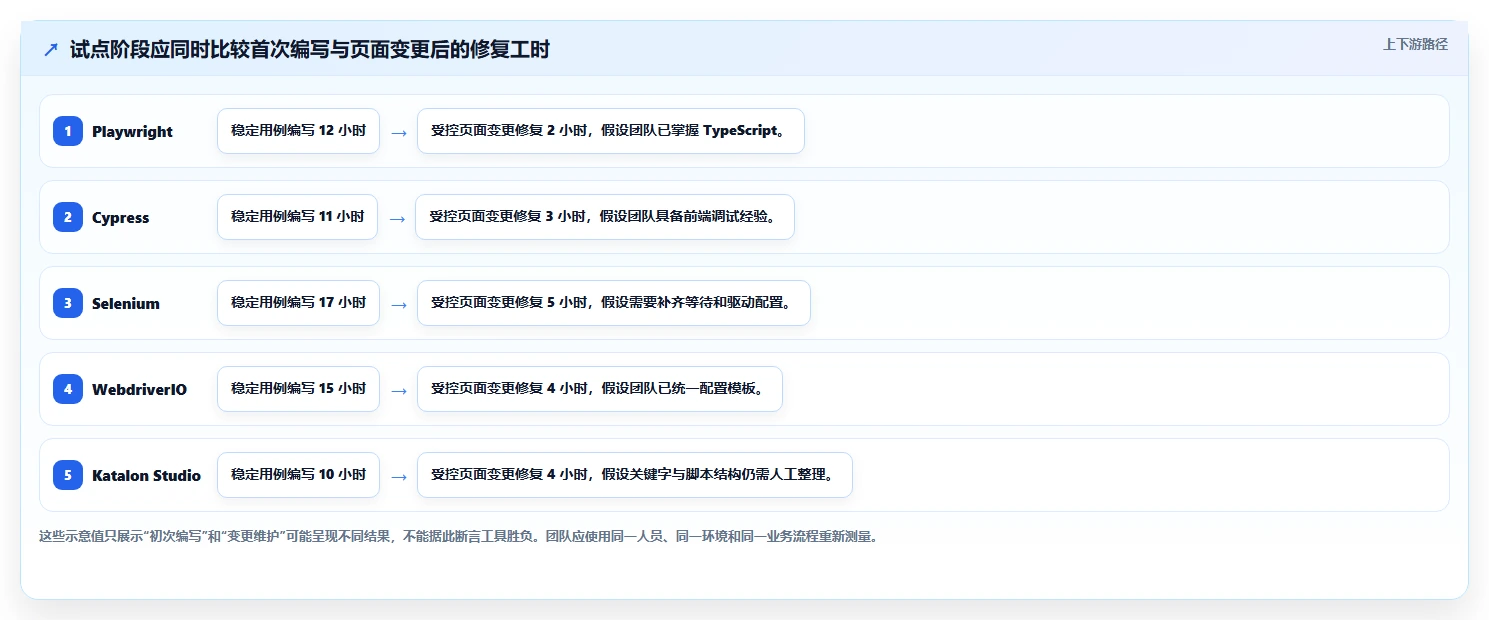Click the number 1 badge for Playwright

[68, 131]
